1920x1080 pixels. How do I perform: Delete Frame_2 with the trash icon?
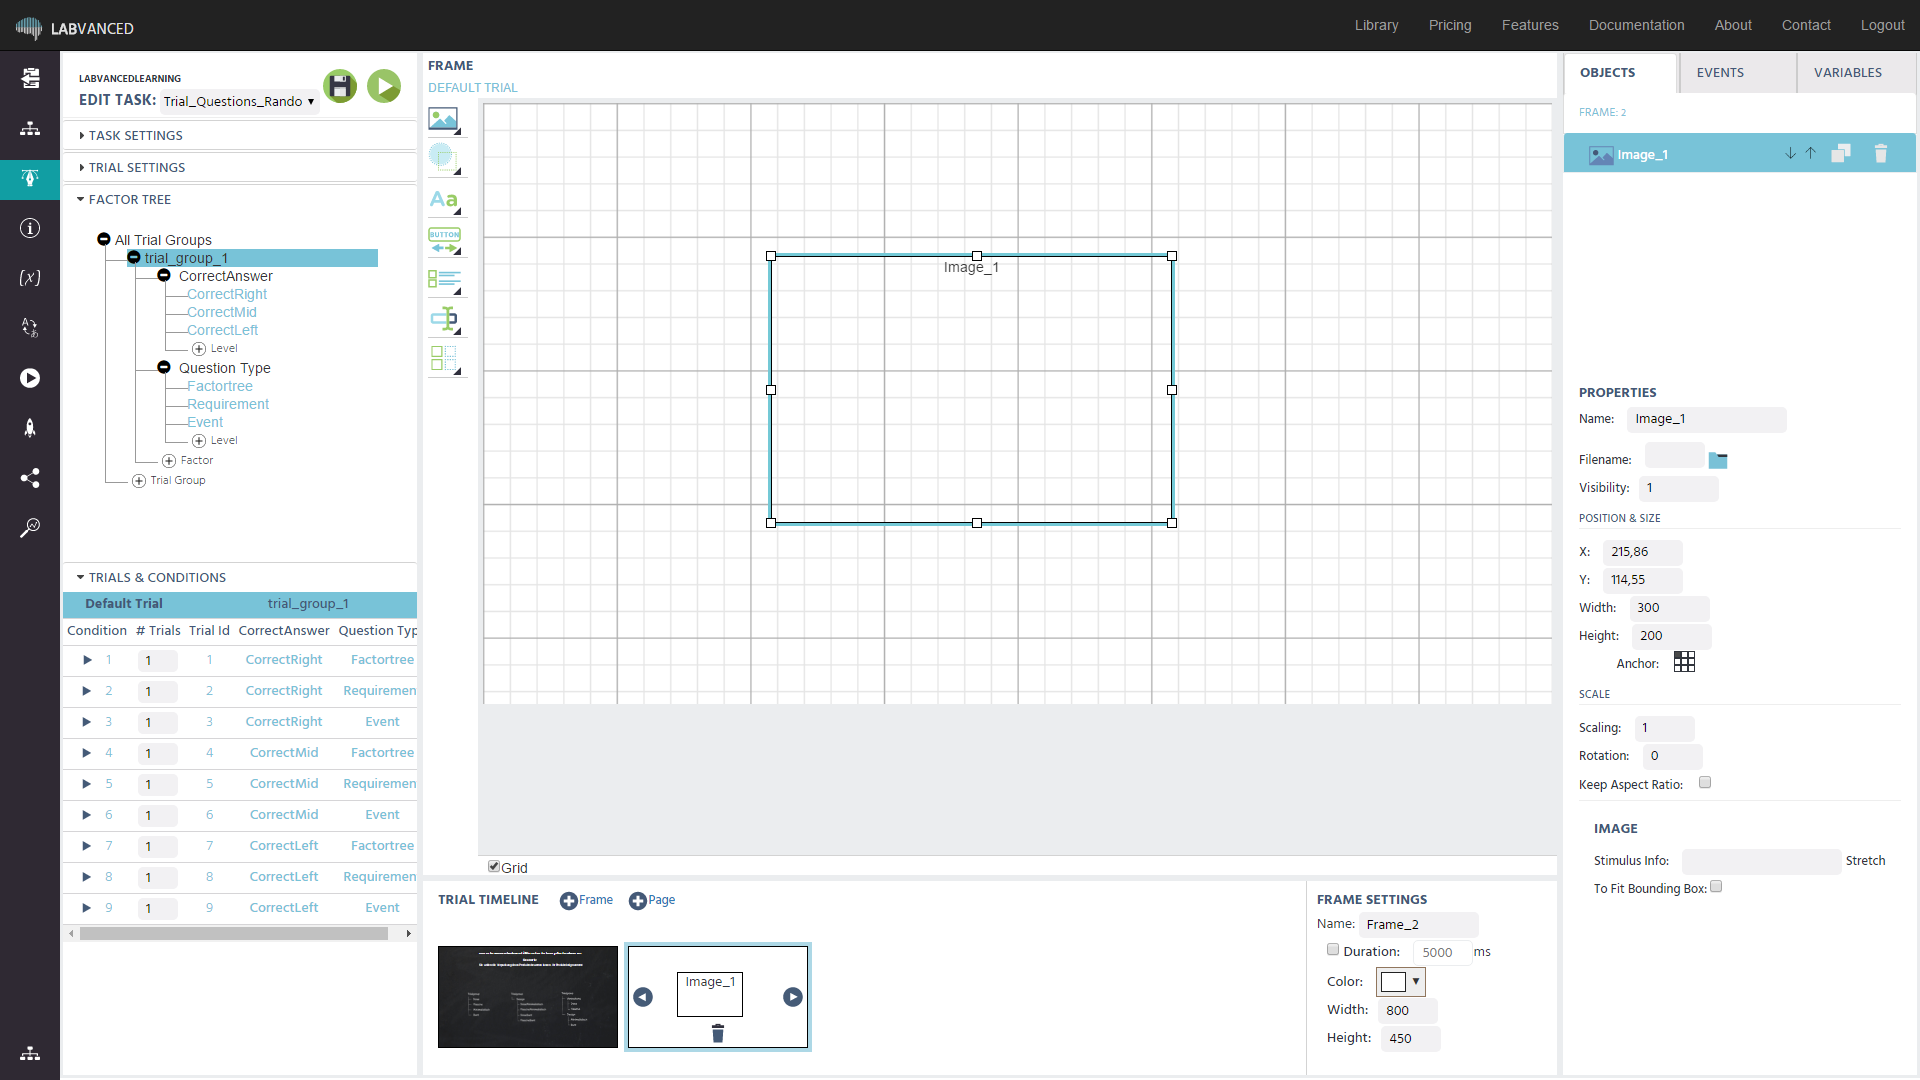pyautogui.click(x=717, y=1033)
